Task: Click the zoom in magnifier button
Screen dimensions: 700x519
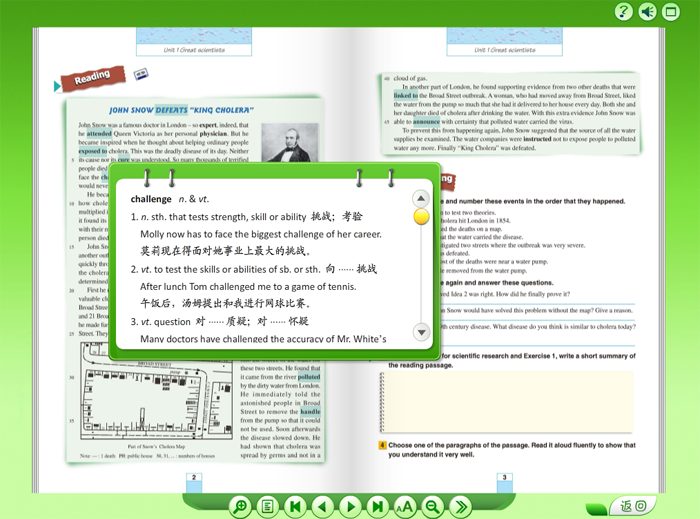Action: point(240,507)
